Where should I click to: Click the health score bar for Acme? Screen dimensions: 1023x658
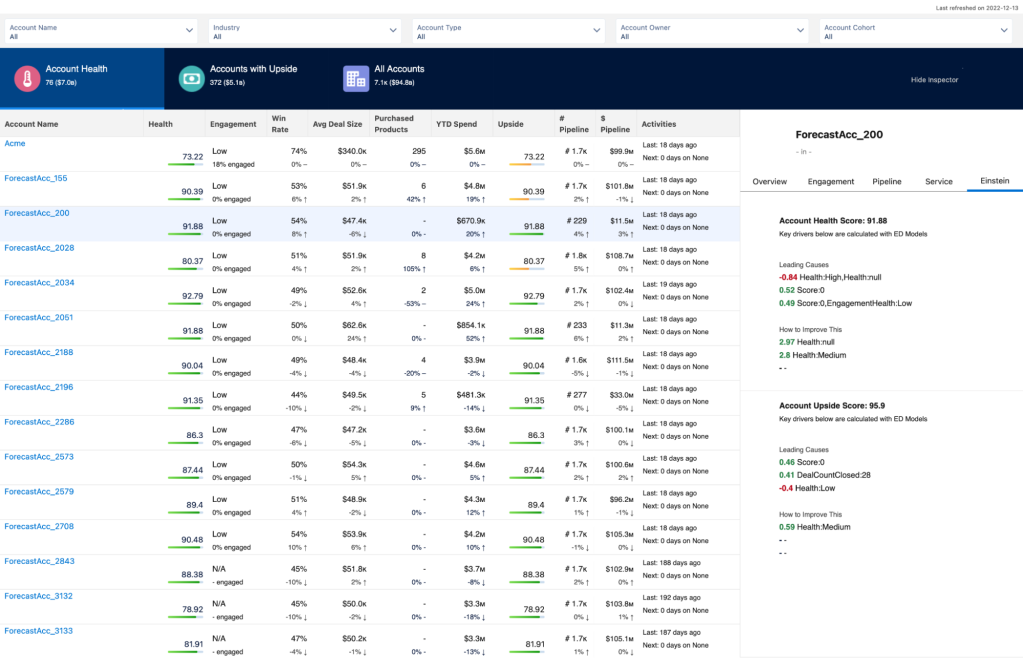[x=185, y=162]
